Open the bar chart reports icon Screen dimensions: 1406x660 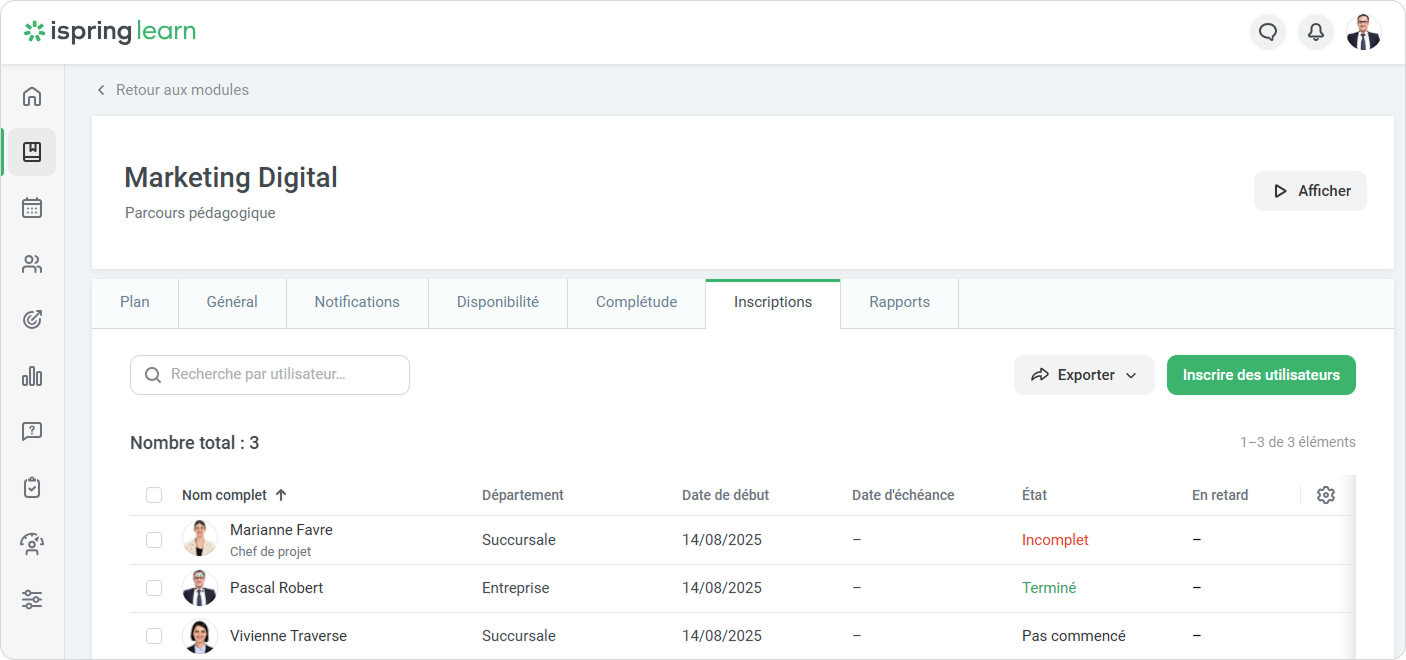point(32,376)
